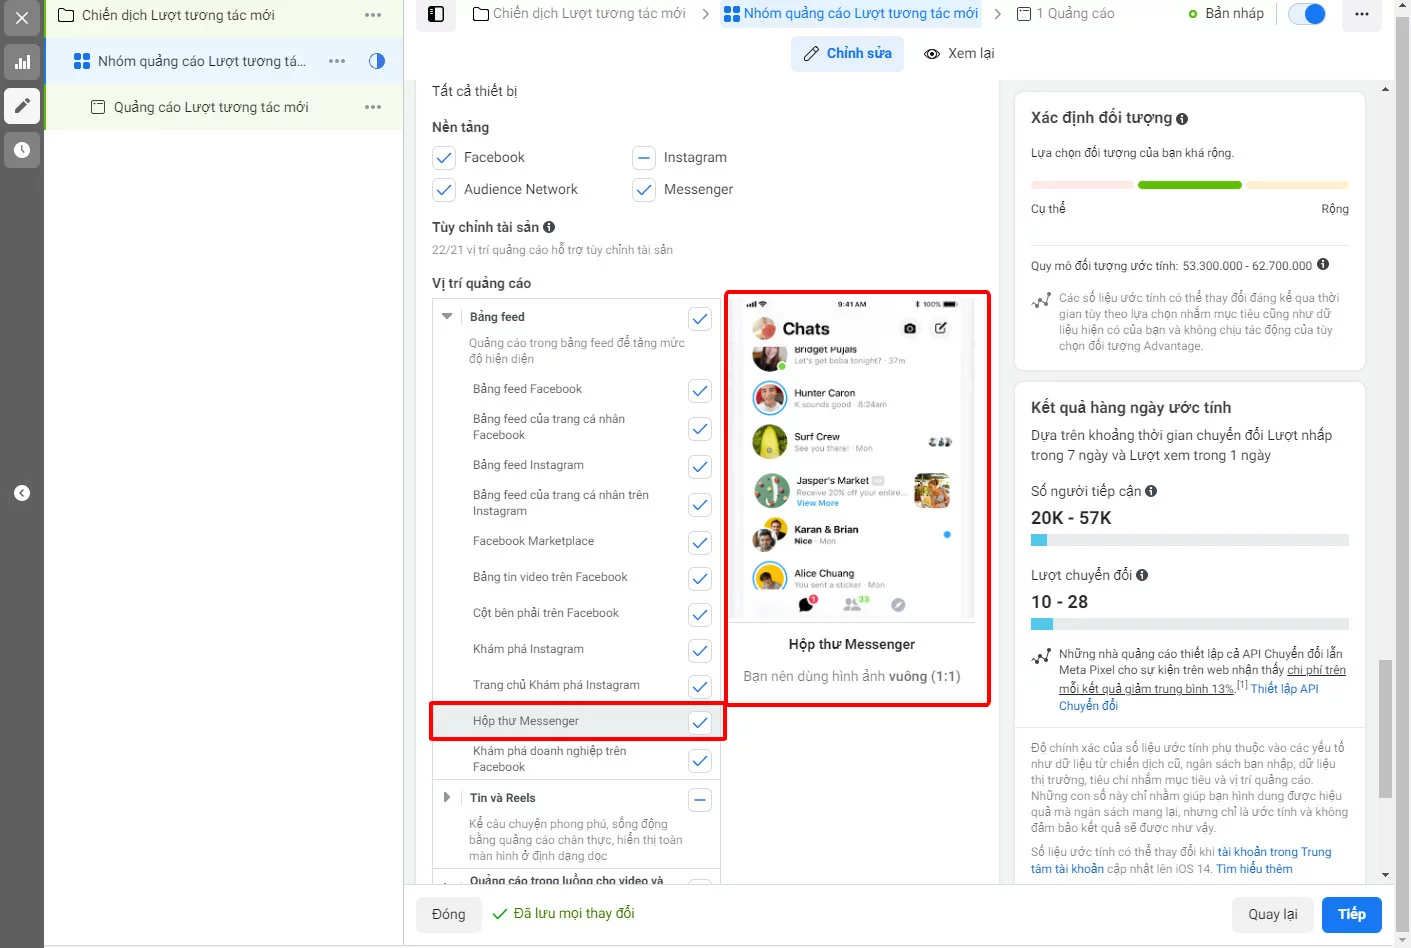
Task: Open the charts performance icon in sidebar
Action: tap(22, 62)
